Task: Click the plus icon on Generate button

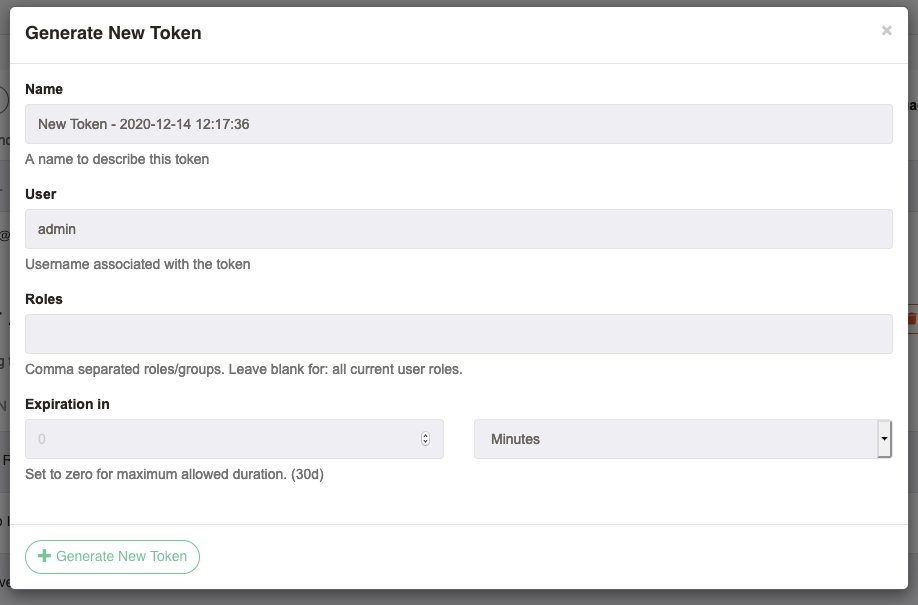Action: click(x=44, y=556)
